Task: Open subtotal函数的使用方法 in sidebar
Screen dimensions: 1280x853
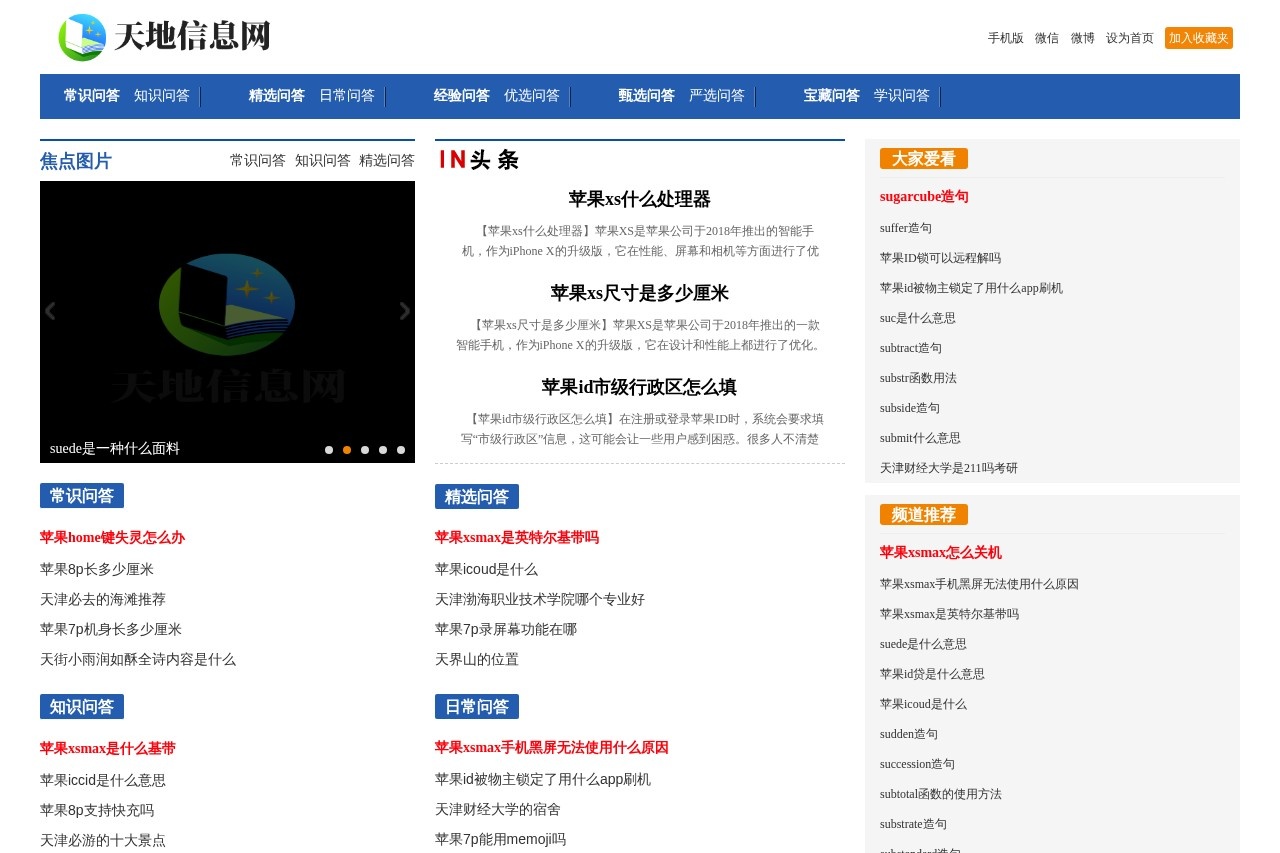Action: (941, 794)
